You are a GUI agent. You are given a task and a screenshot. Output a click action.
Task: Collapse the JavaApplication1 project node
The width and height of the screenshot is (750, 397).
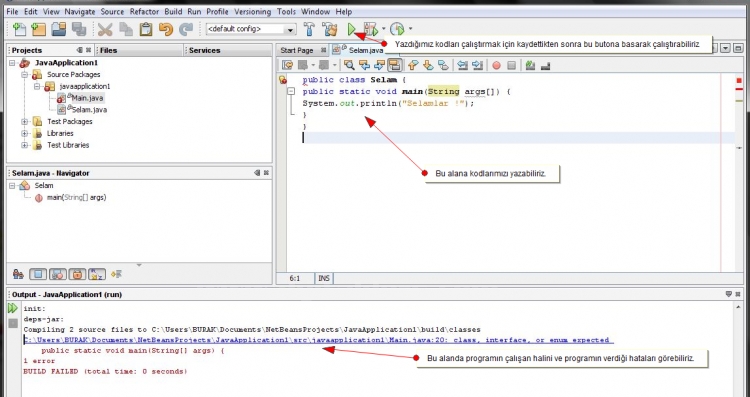pos(12,63)
